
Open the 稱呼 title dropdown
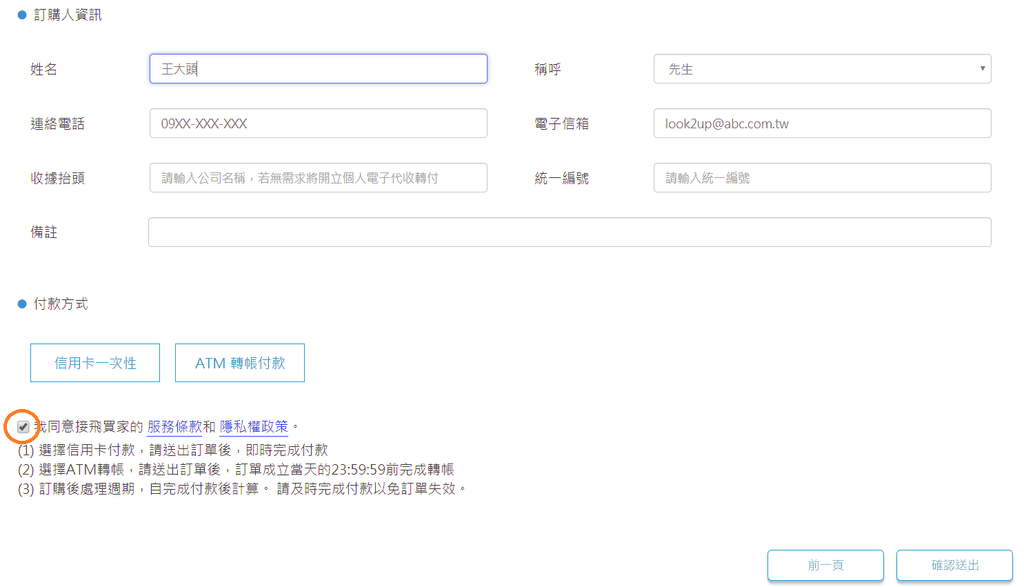pos(822,69)
